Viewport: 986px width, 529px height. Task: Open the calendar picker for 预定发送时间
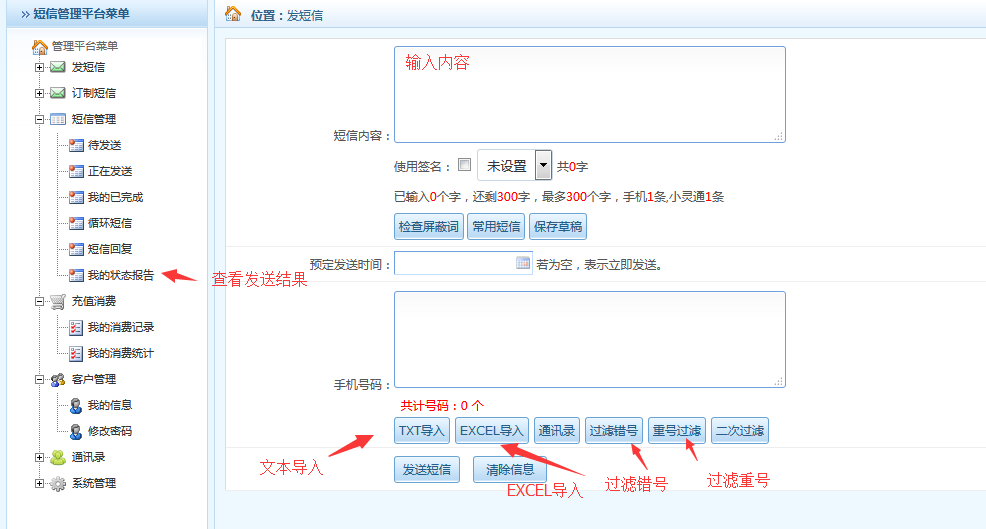coord(523,263)
